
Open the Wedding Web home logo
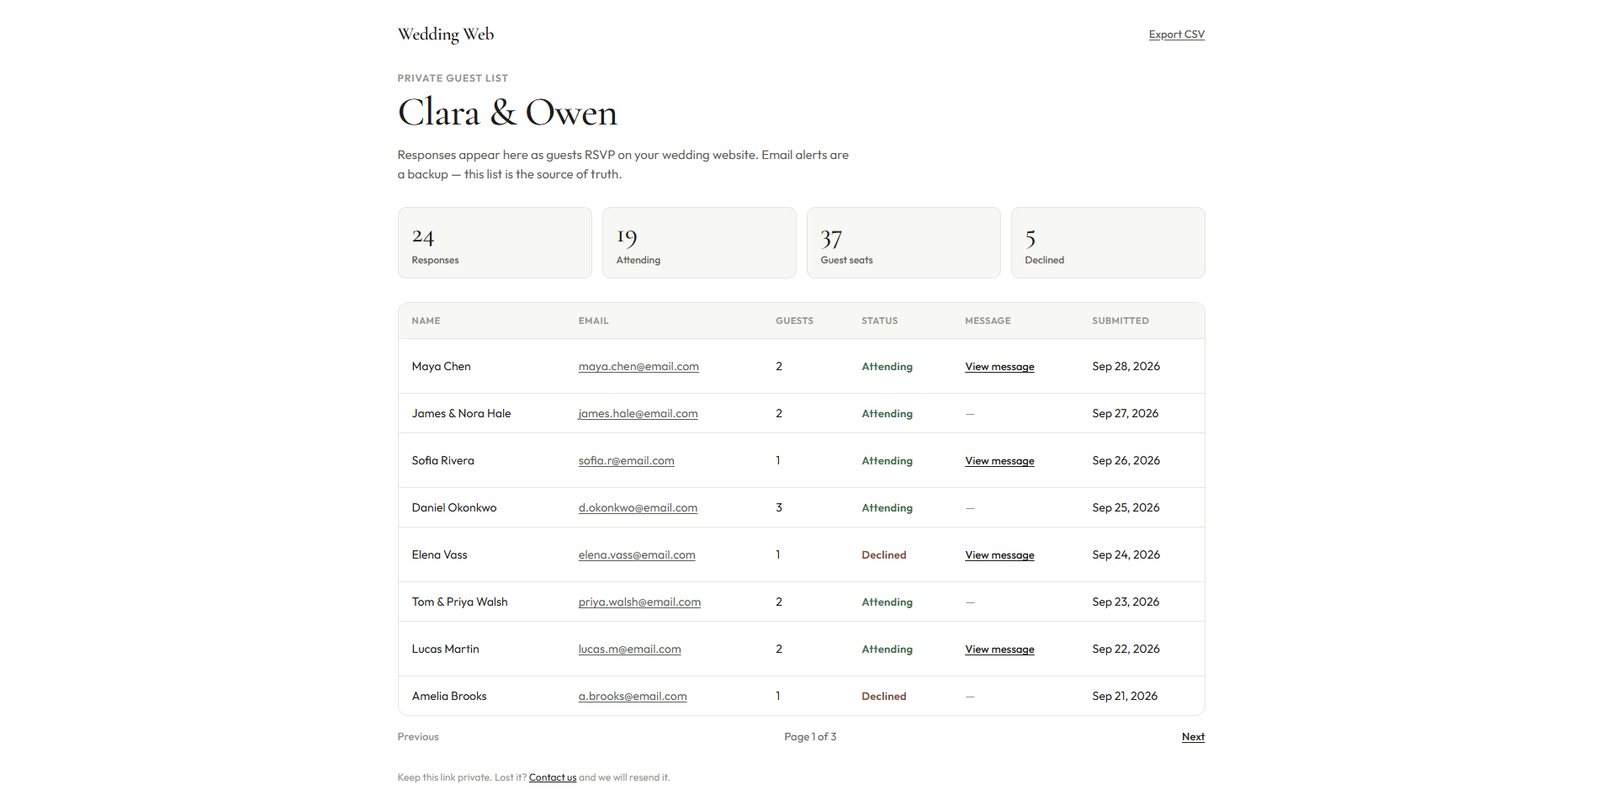[445, 34]
